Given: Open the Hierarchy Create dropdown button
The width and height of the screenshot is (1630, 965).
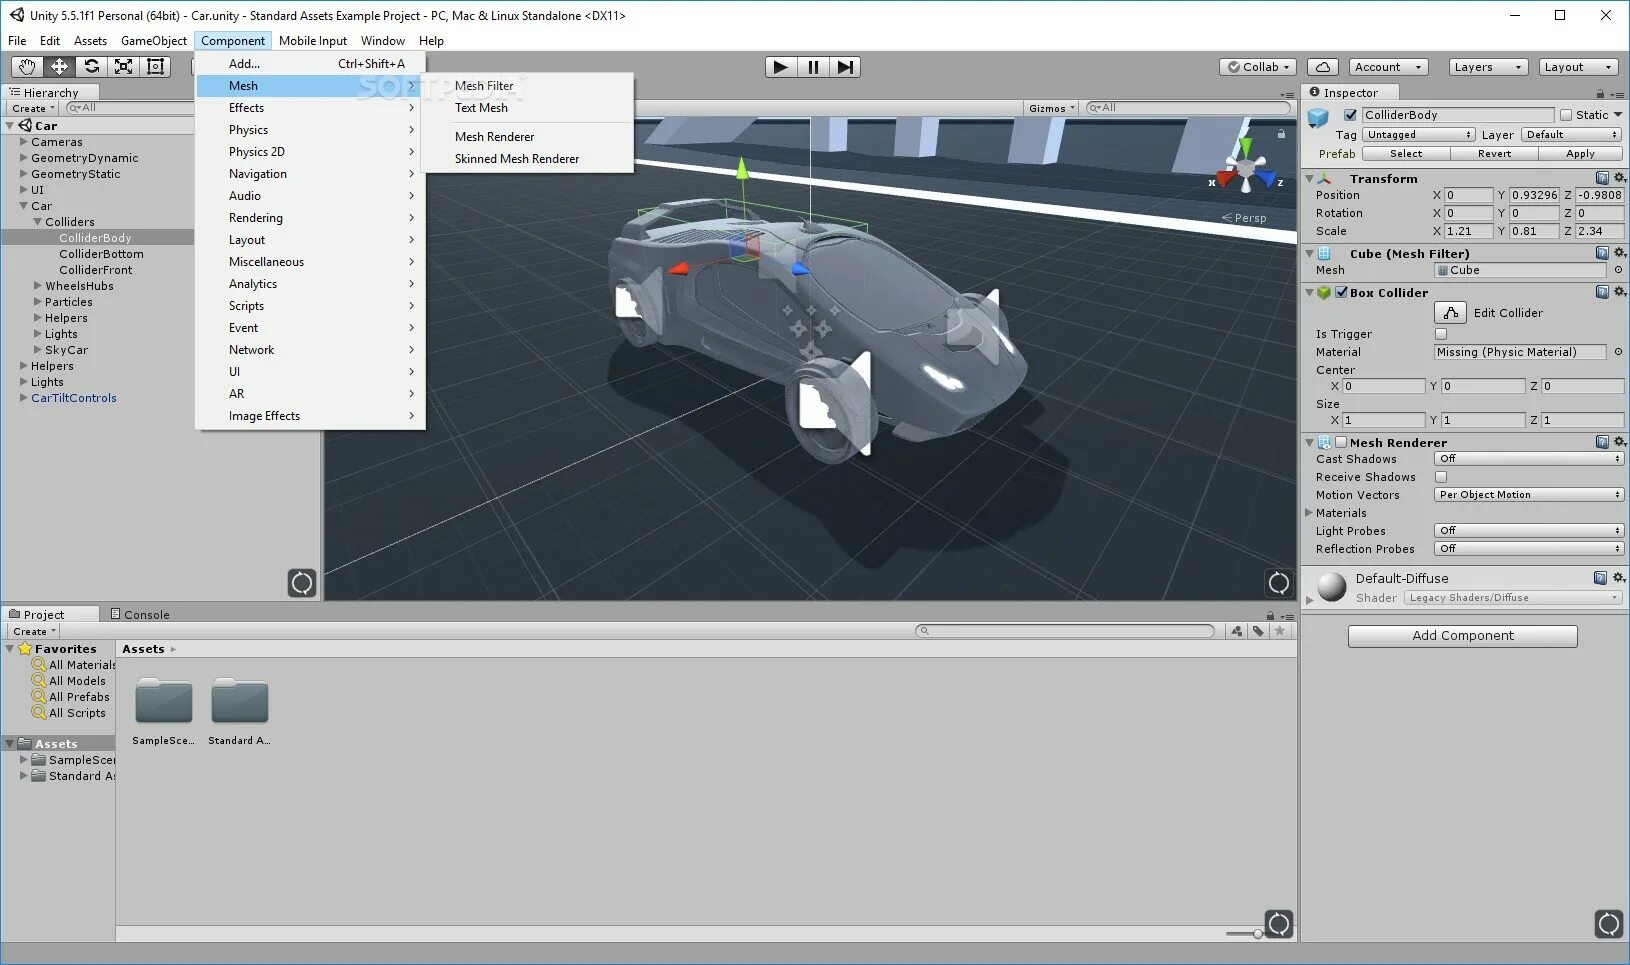Looking at the screenshot, I should (x=33, y=108).
